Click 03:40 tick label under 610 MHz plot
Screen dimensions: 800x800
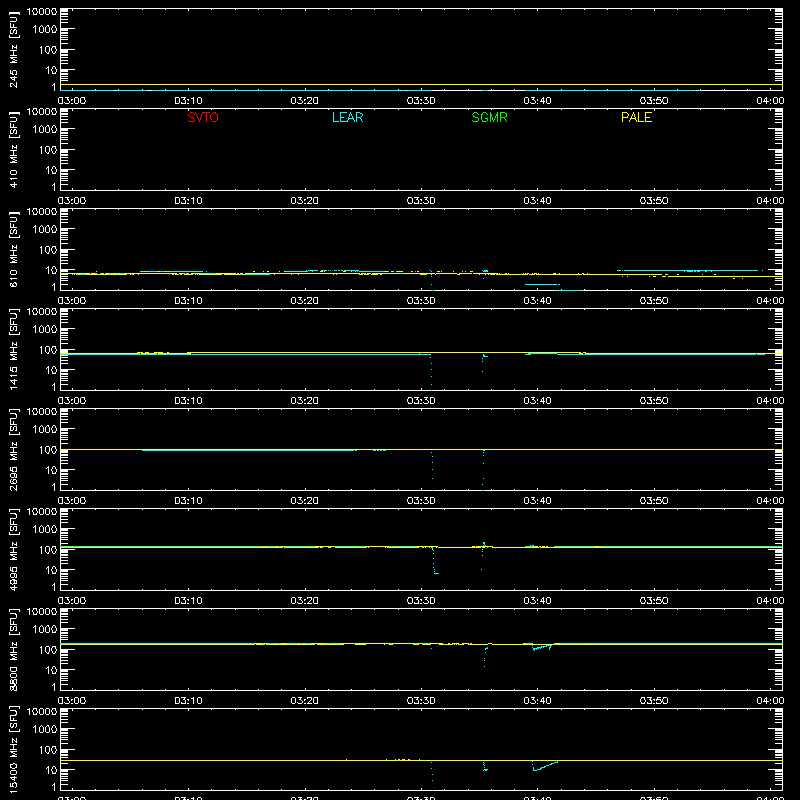pyautogui.click(x=537, y=301)
